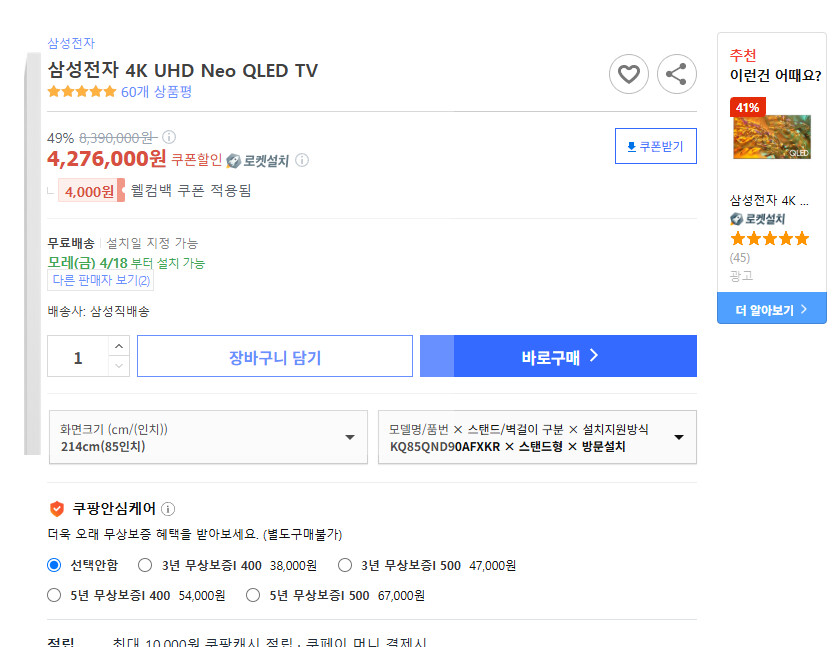This screenshot has width=837, height=647.
Task: Expand the 화면크기 screen size dropdown
Action: click(208, 437)
